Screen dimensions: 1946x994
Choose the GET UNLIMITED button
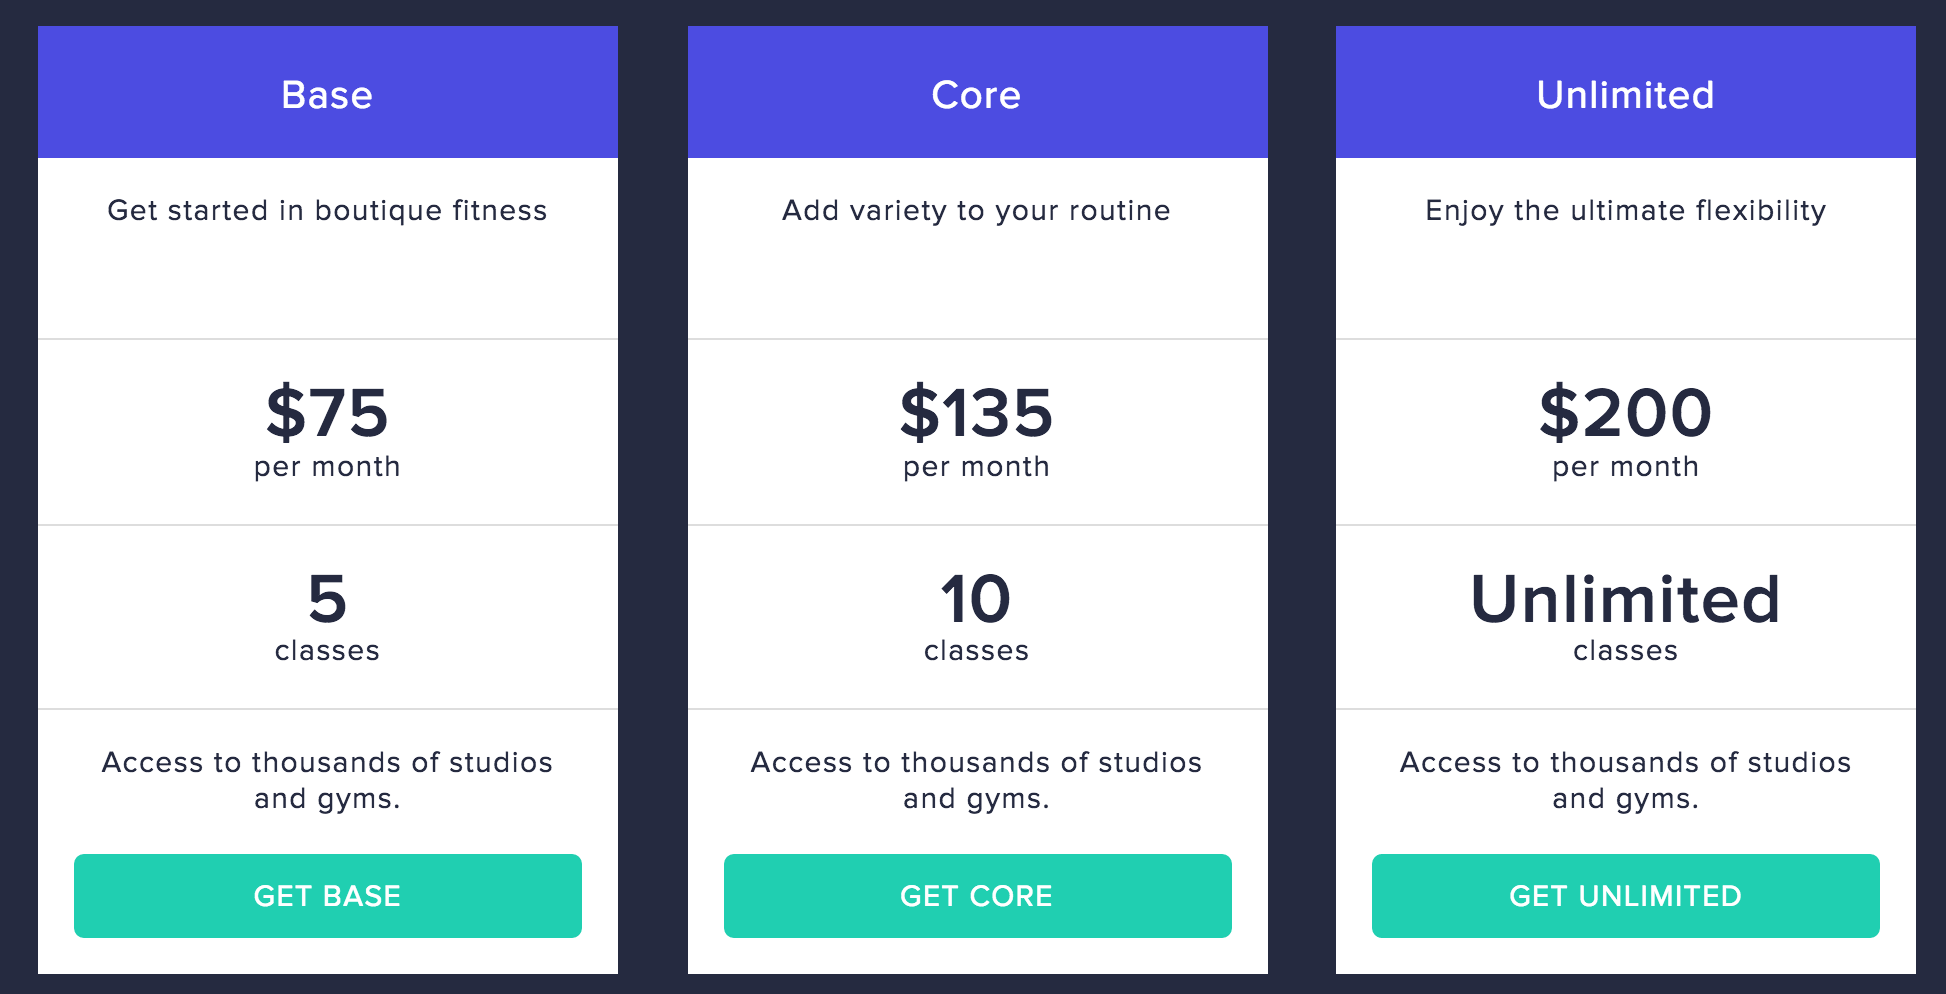pyautogui.click(x=1625, y=896)
